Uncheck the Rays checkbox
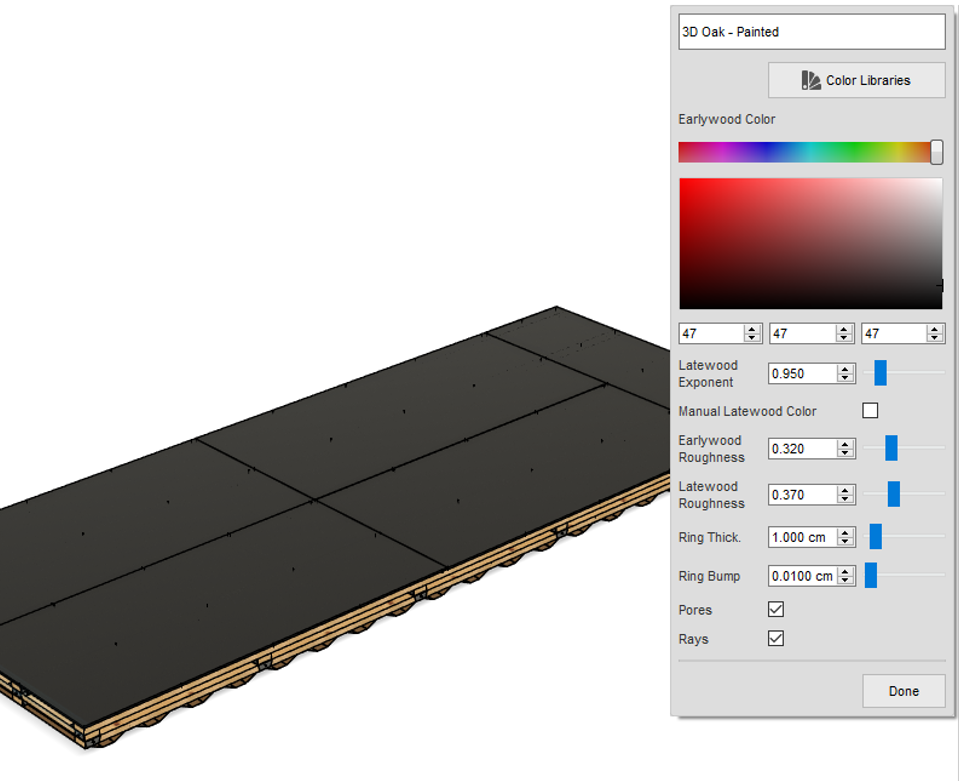 [776, 638]
